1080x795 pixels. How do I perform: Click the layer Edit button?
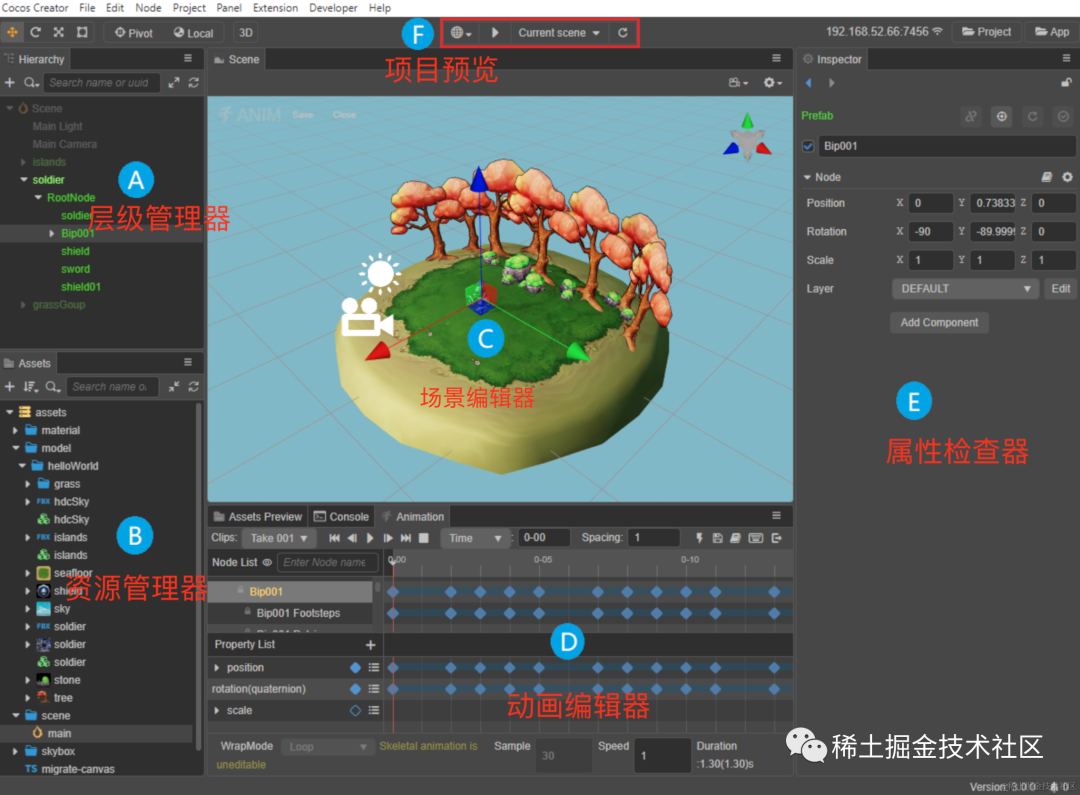coord(1060,289)
